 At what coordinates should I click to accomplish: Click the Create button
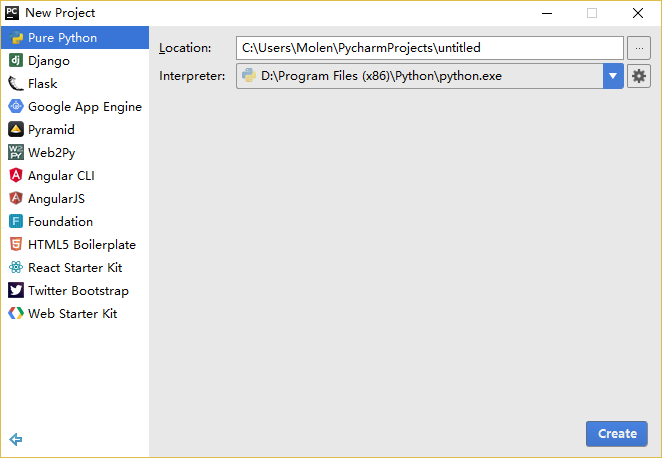point(617,433)
